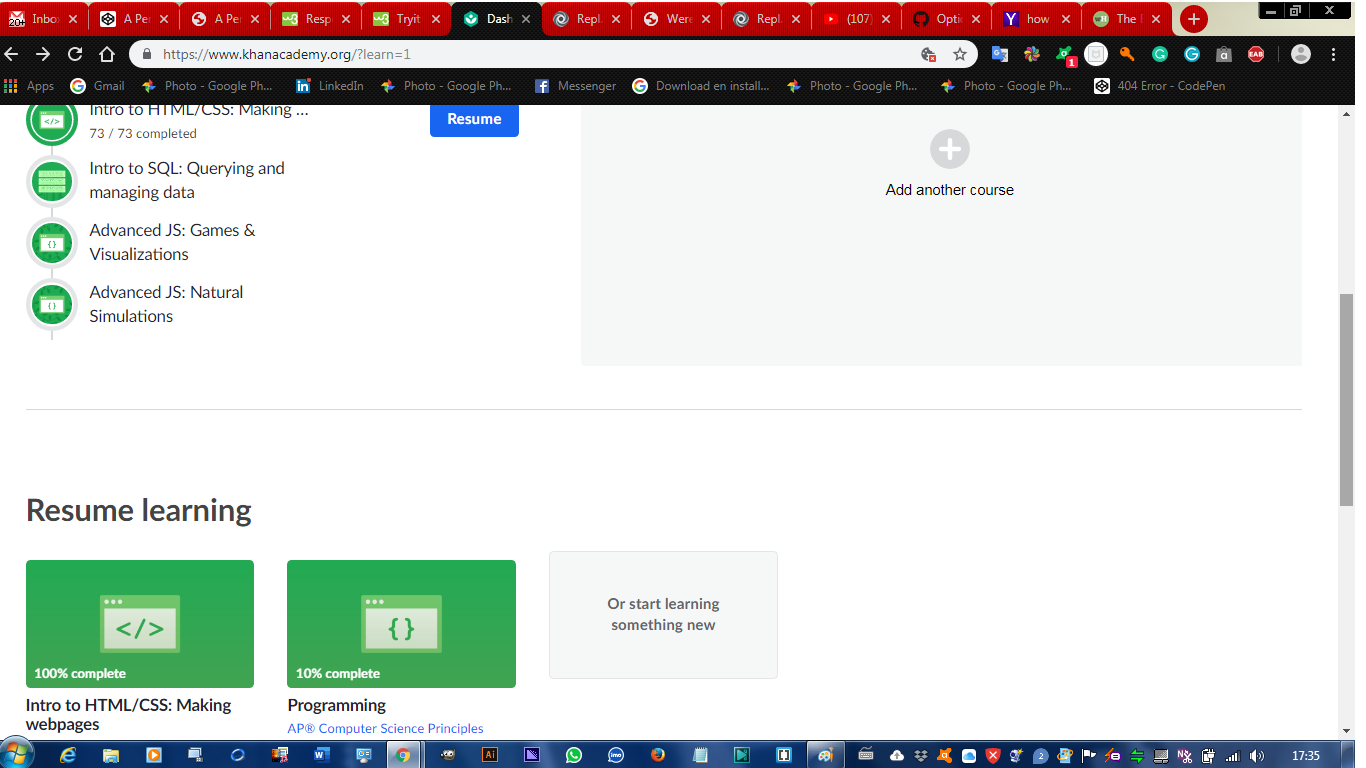
Task: Open a new tab with the plus button
Action: click(x=1193, y=18)
